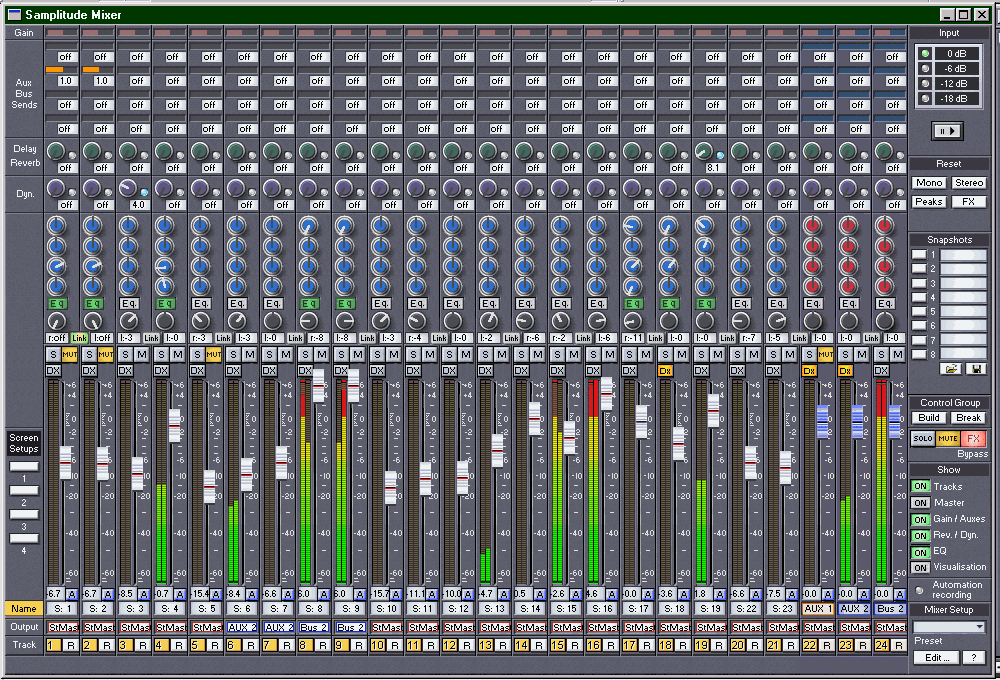Select screen setup button 2

(24, 490)
